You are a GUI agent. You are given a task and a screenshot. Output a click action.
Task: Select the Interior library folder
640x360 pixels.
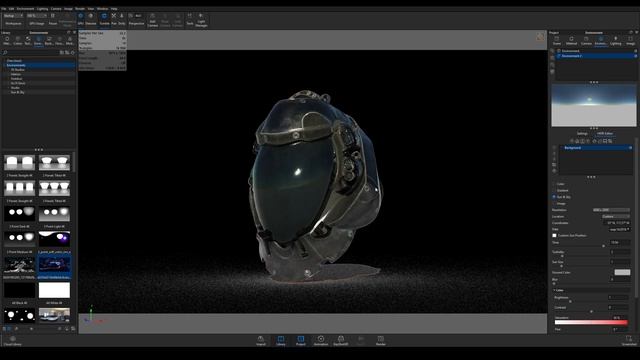[16, 74]
